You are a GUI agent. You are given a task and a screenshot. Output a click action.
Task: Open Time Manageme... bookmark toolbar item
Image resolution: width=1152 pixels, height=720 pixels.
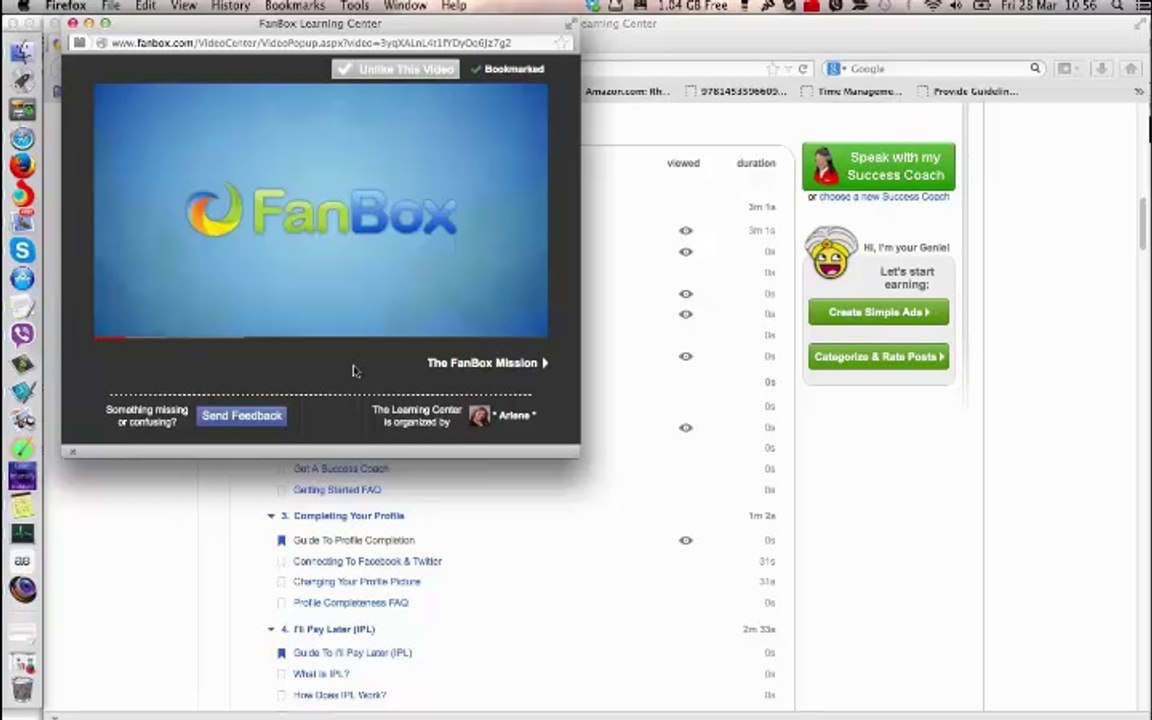point(852,92)
